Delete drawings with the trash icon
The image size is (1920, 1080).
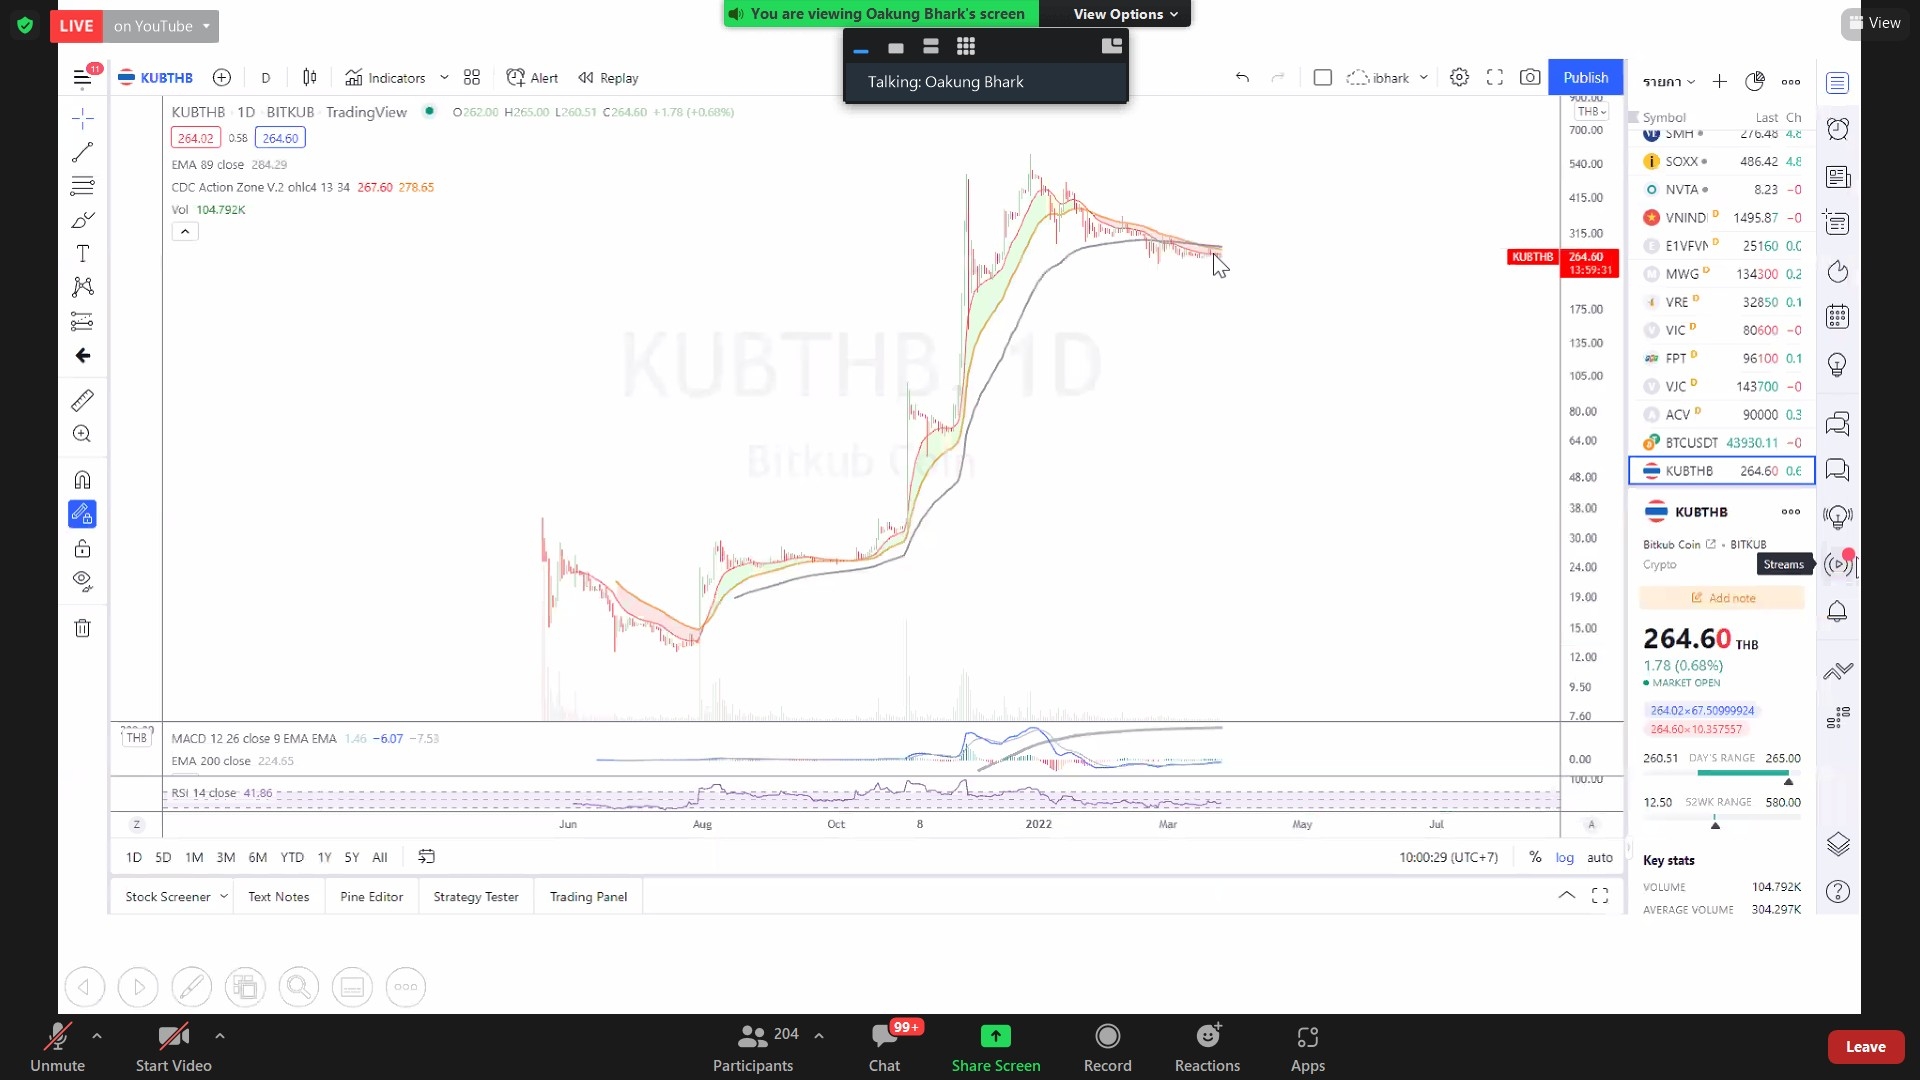coord(82,628)
